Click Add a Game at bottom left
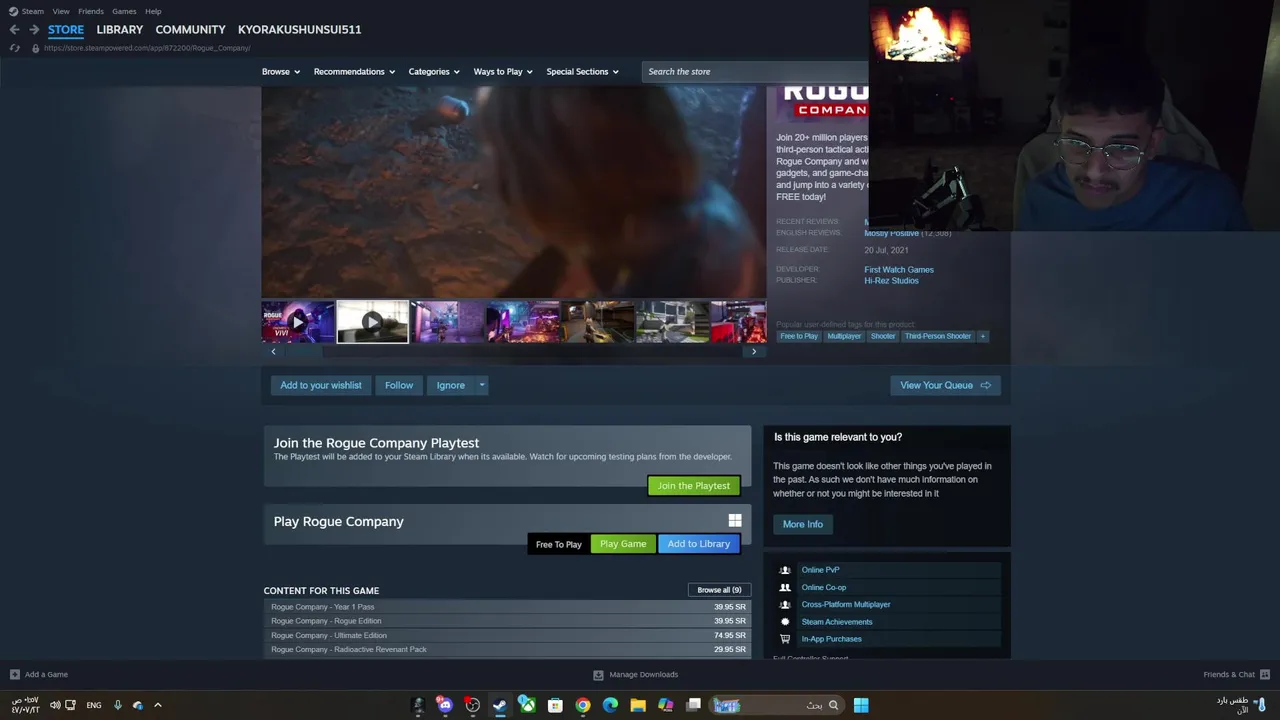The height and width of the screenshot is (720, 1280). tap(39, 675)
